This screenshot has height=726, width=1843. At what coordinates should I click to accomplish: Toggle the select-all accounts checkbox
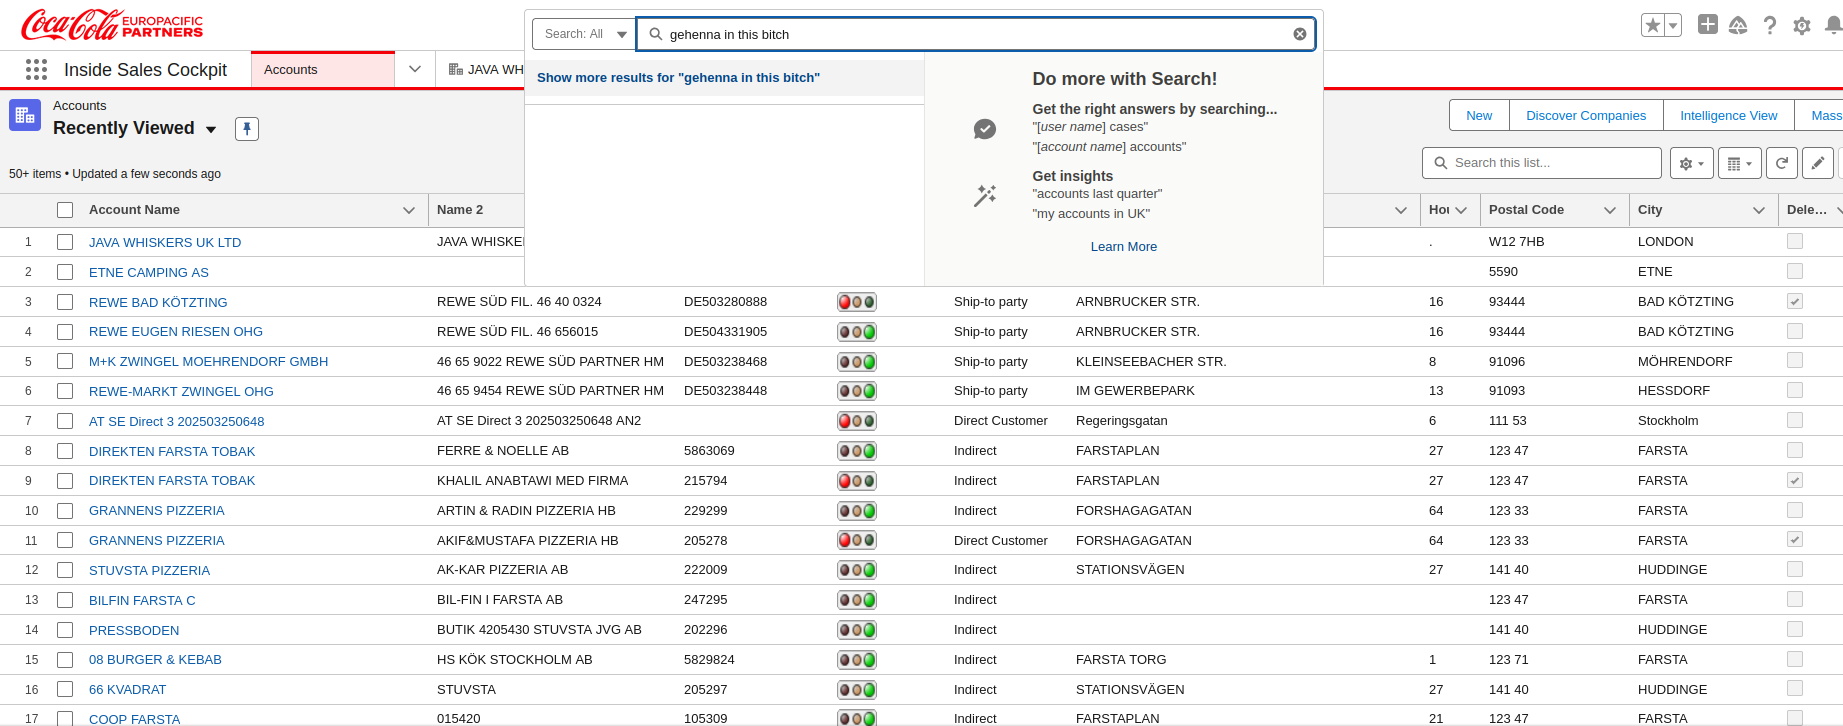(65, 210)
